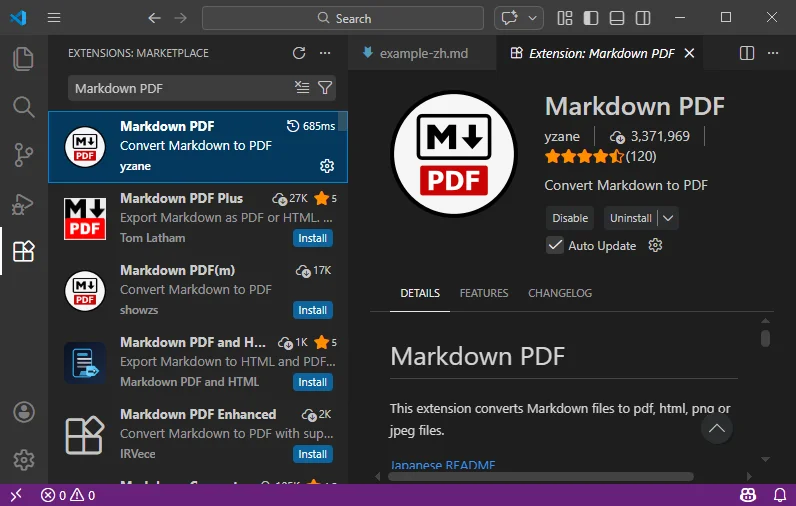Open the extensions filter funnel
Screen dimensions: 796x506
(x=325, y=88)
